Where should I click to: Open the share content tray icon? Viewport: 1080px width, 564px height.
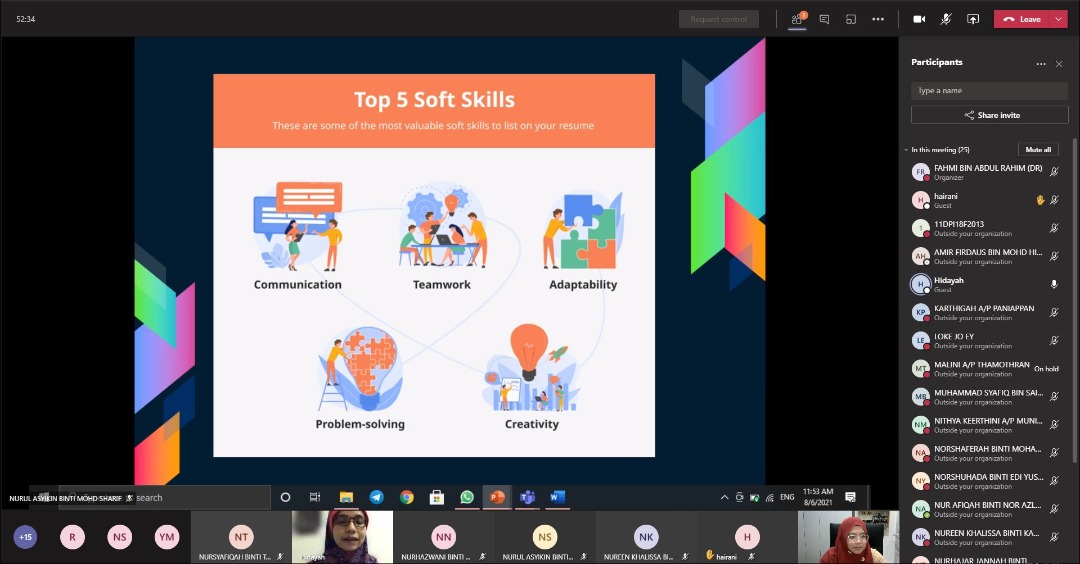click(x=973, y=19)
